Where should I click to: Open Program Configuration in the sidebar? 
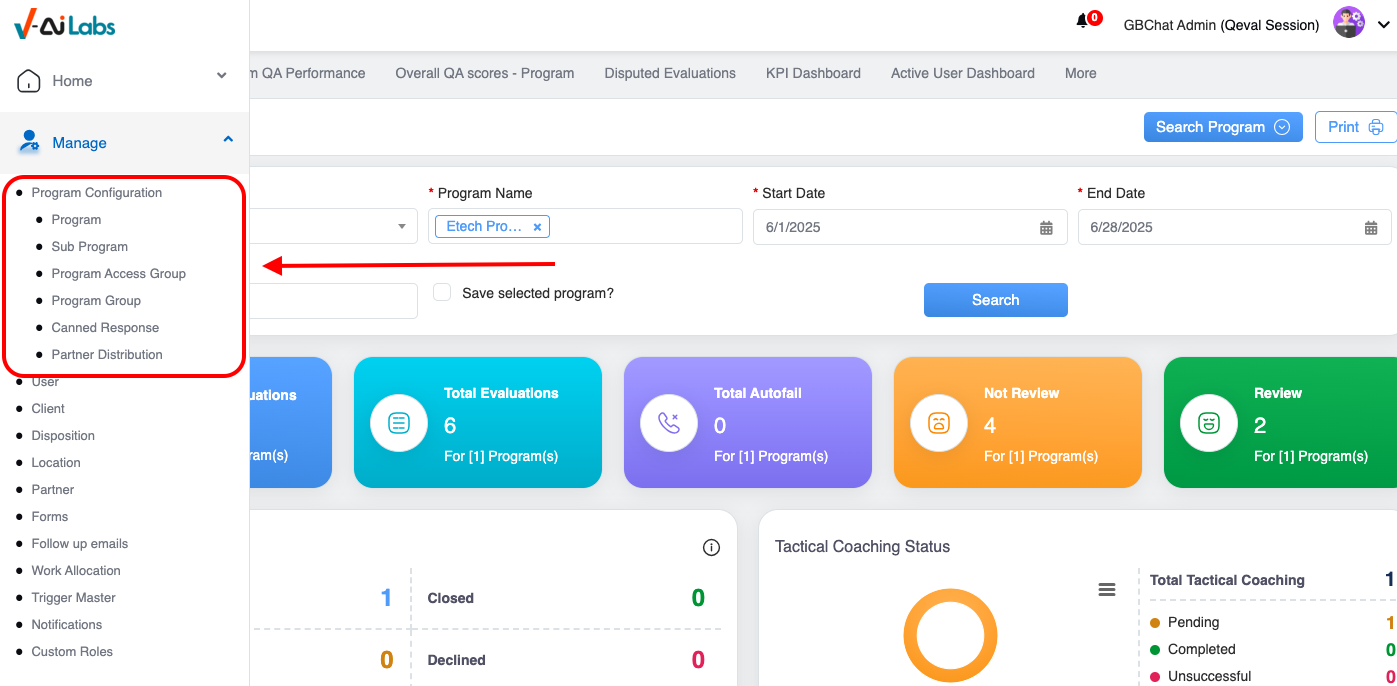click(x=97, y=193)
